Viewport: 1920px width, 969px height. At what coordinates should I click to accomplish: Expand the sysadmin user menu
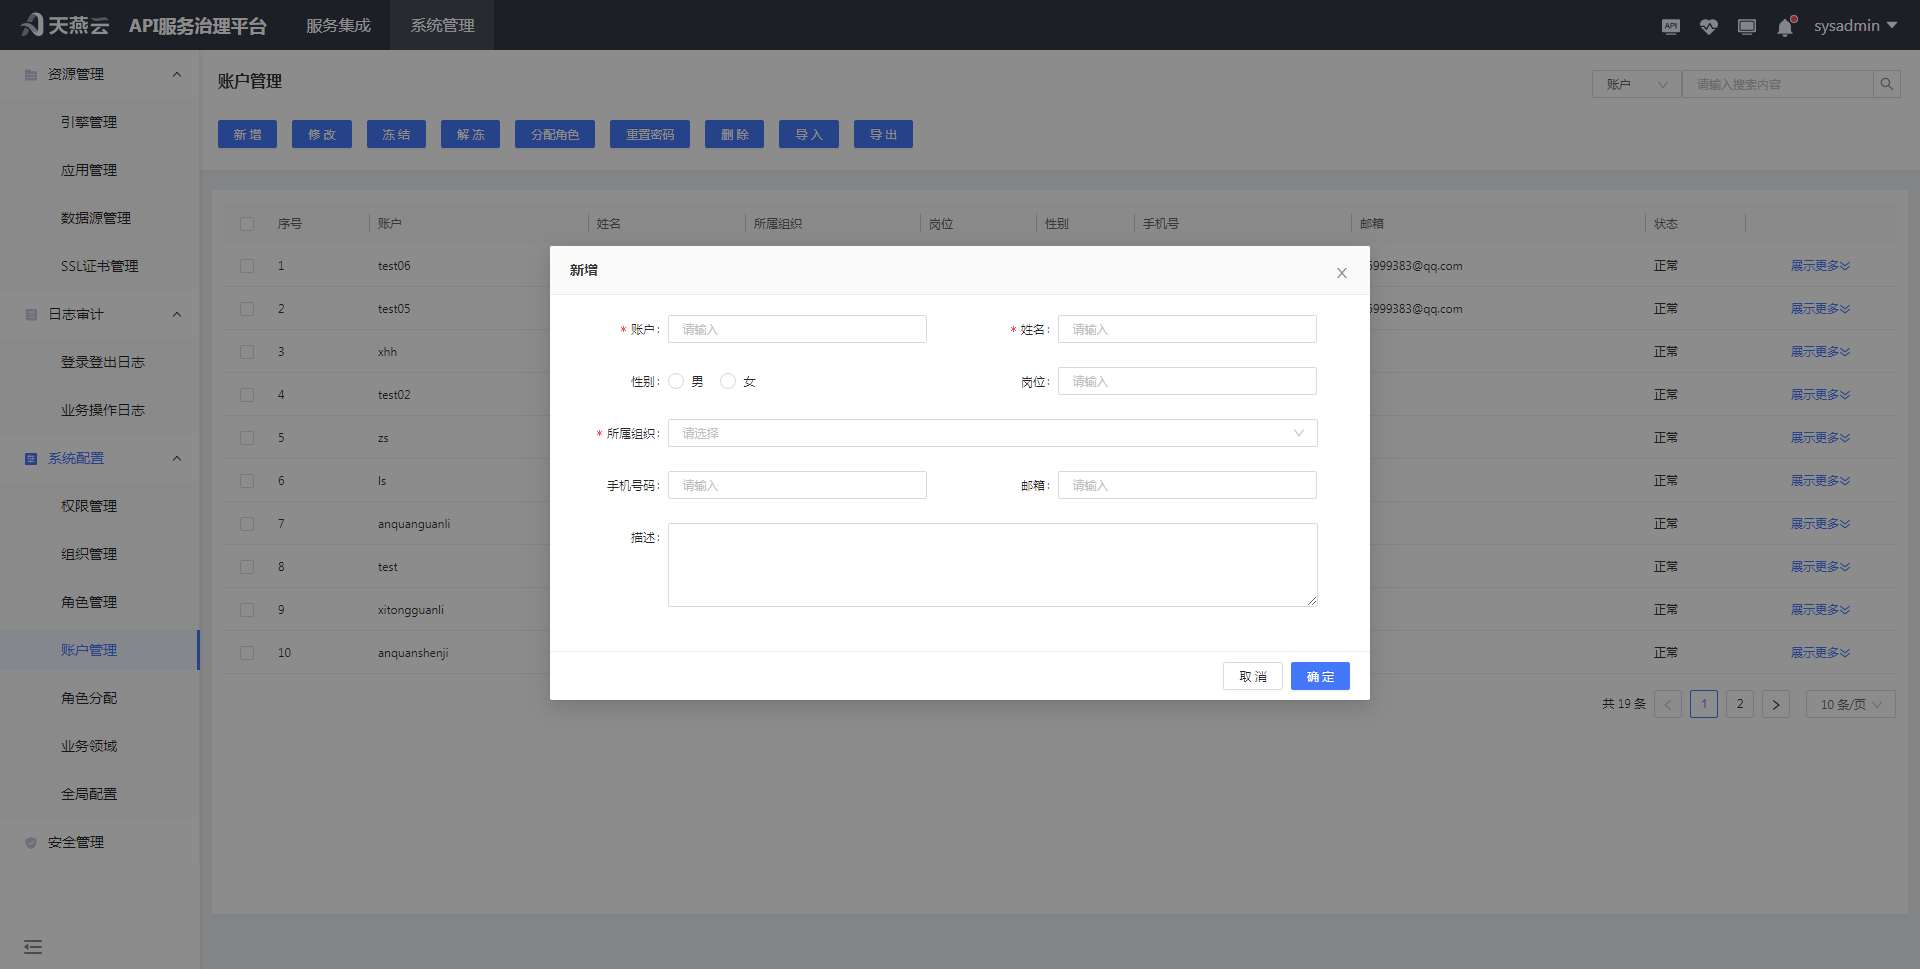tap(1855, 26)
